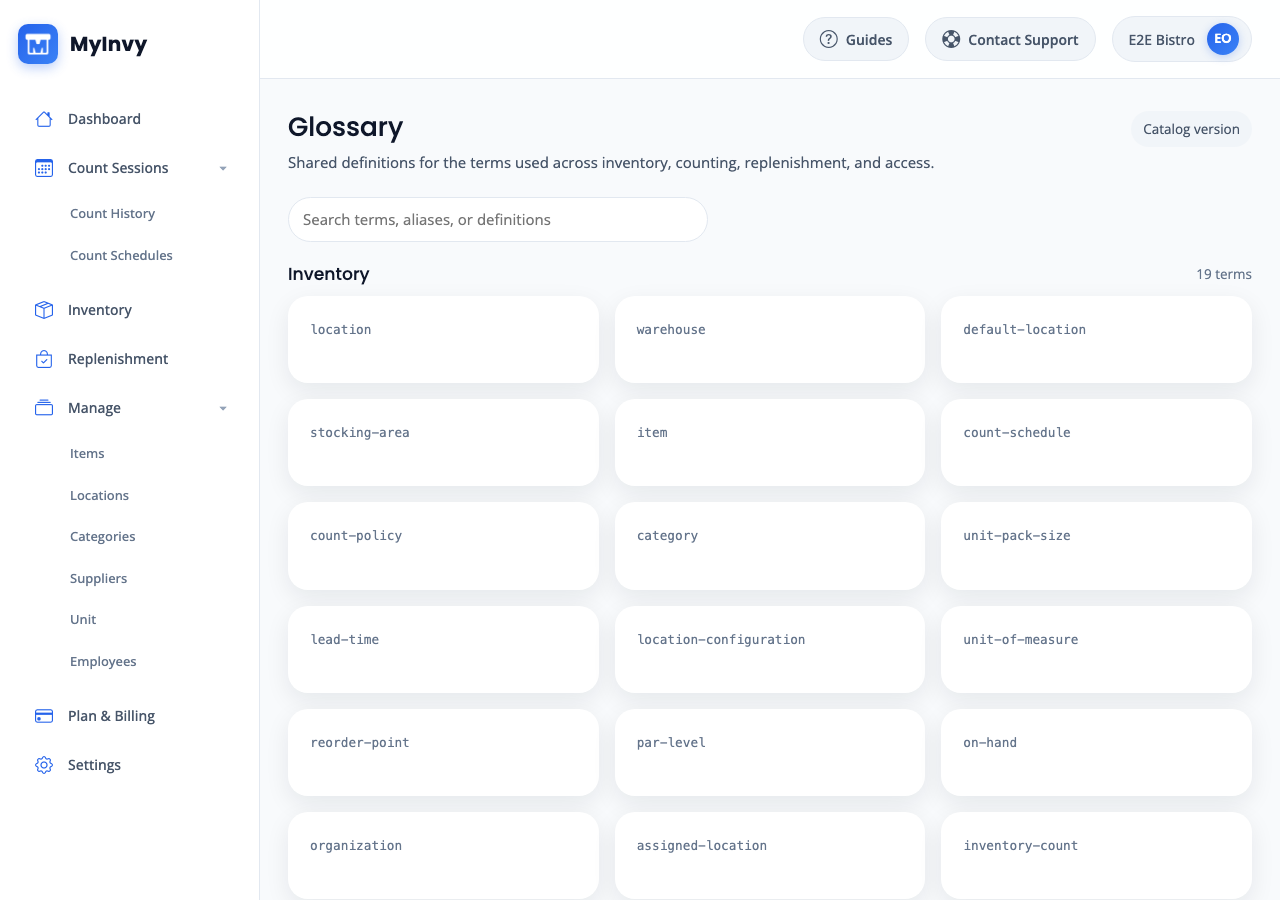
Task: Open Categories under Manage
Action: (102, 536)
